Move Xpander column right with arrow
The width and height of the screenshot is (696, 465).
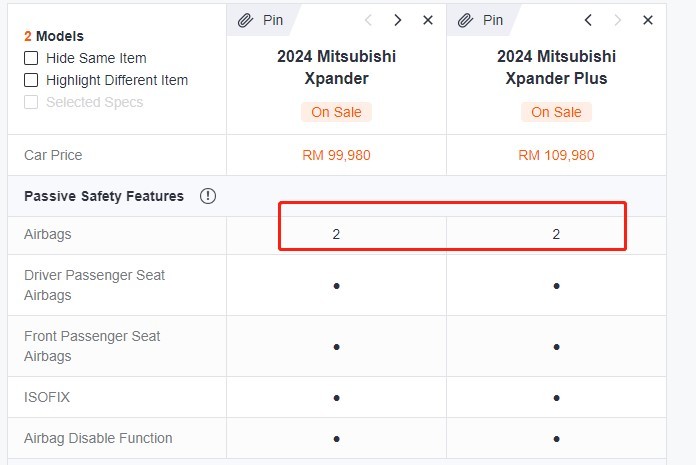398,20
